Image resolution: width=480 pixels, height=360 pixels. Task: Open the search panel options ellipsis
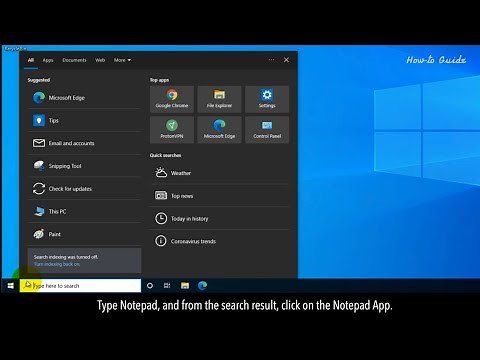pos(271,60)
